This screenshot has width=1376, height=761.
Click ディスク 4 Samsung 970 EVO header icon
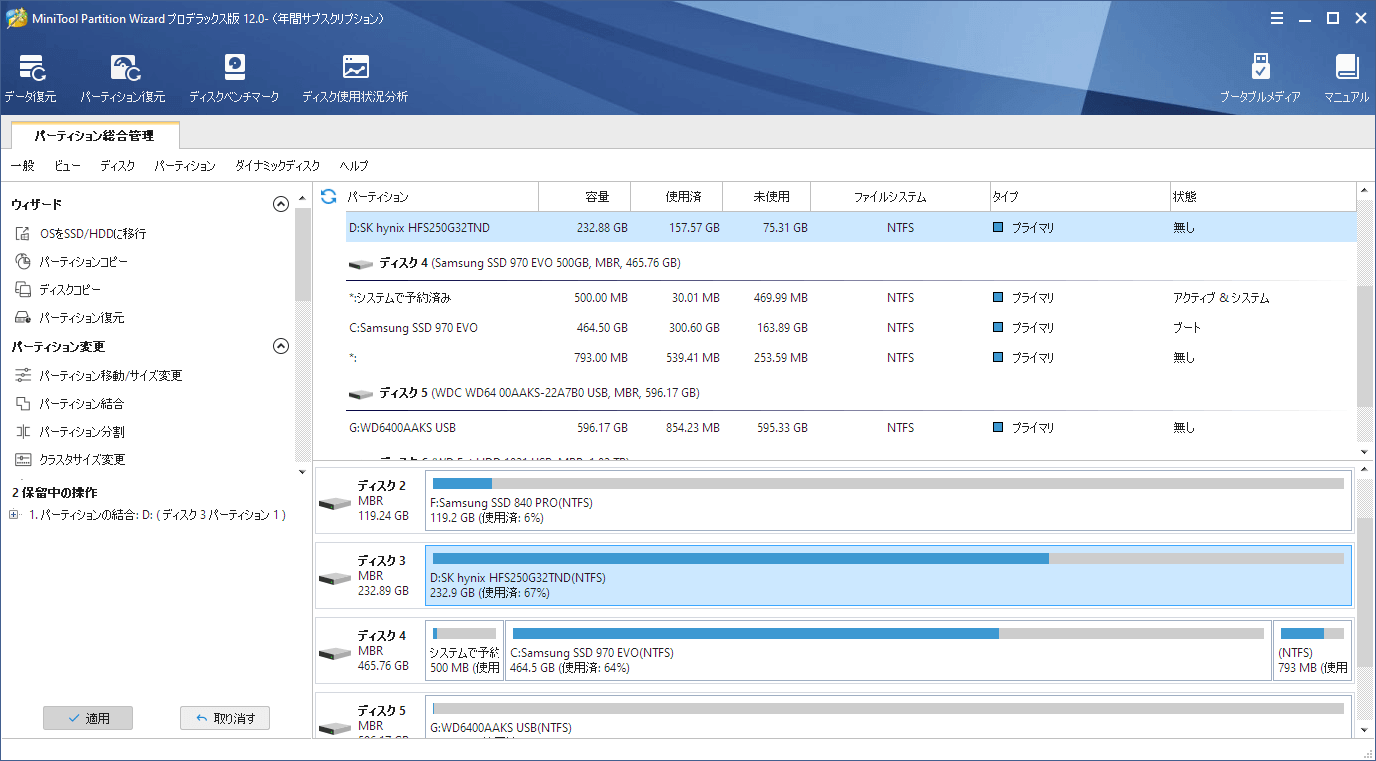click(360, 264)
